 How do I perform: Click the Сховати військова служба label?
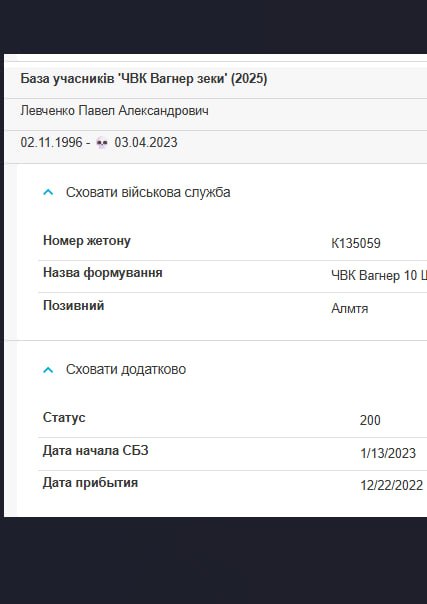[x=148, y=192]
